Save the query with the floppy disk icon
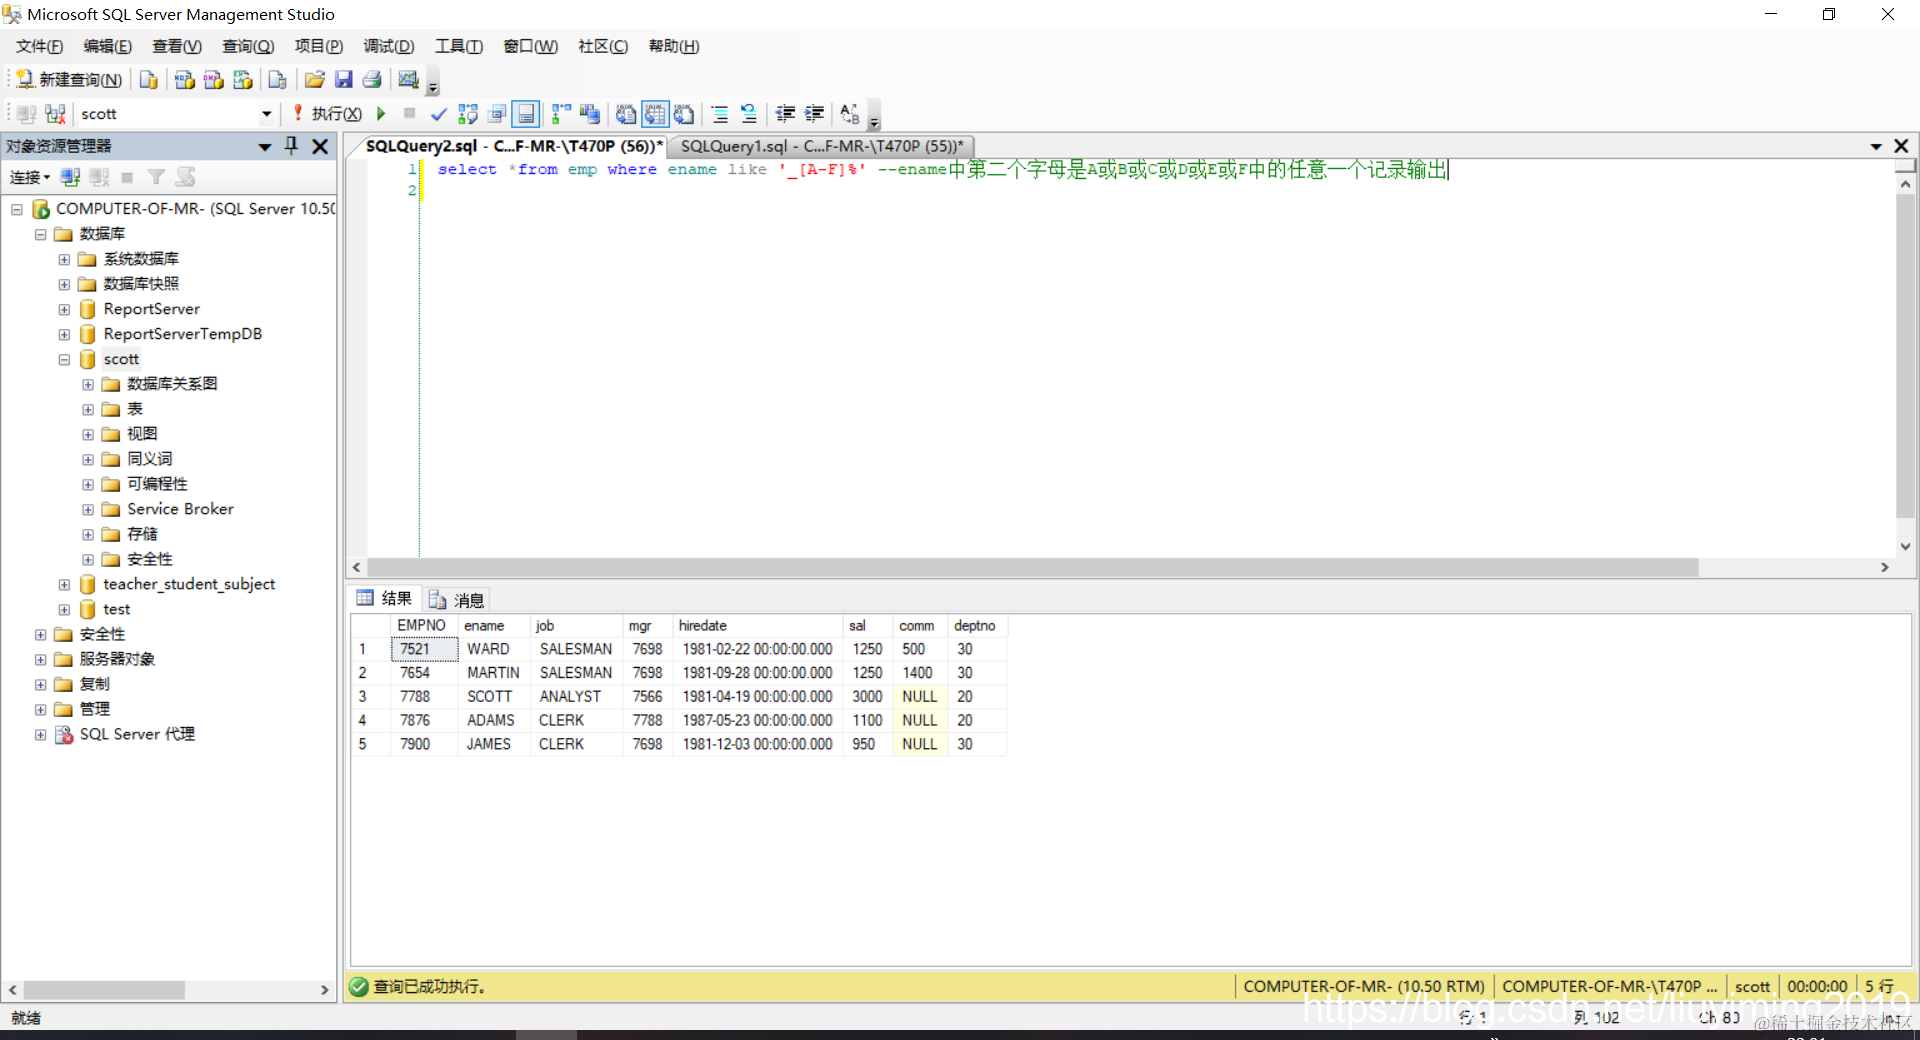 tap(343, 80)
